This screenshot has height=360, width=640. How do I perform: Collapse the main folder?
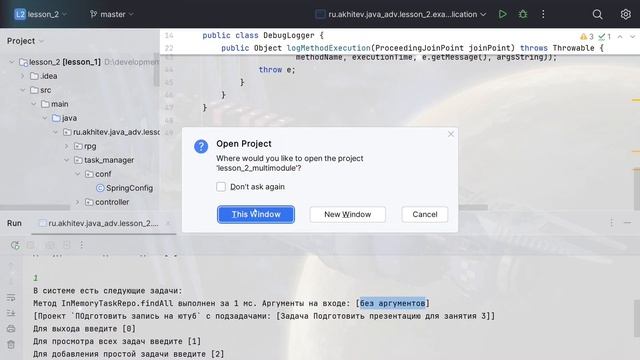pos(34,104)
